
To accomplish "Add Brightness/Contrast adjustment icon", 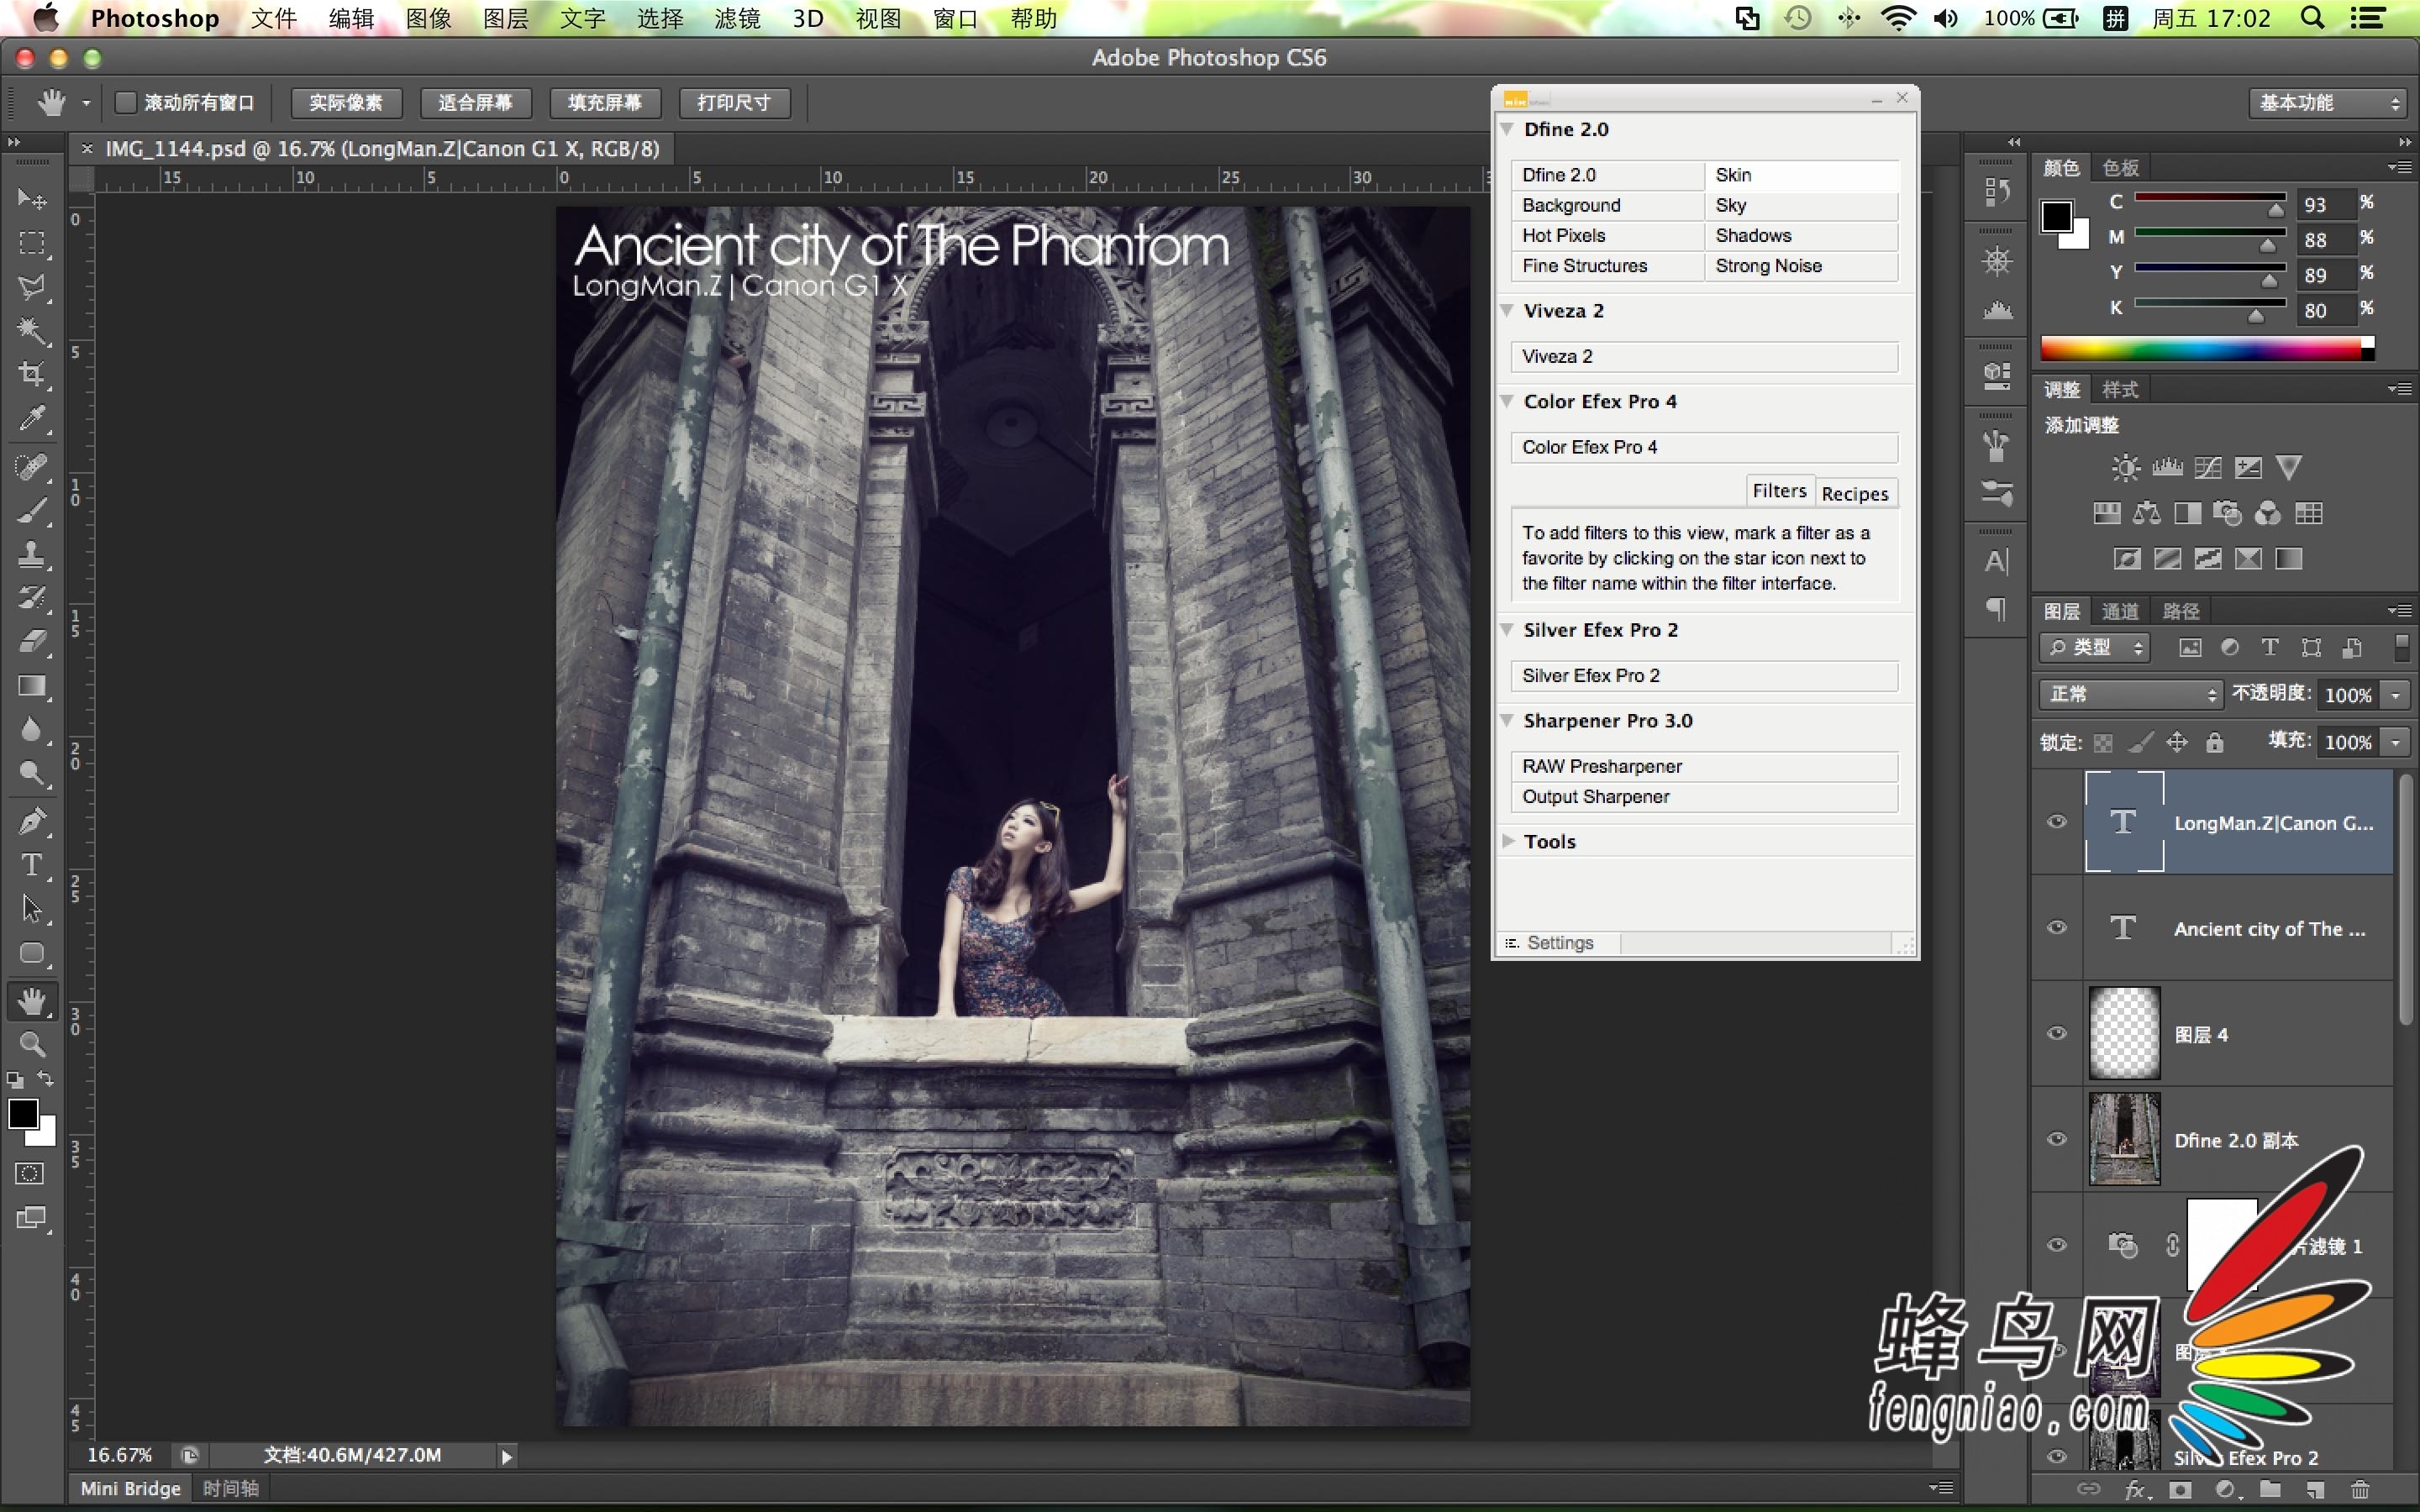I will tap(2126, 467).
